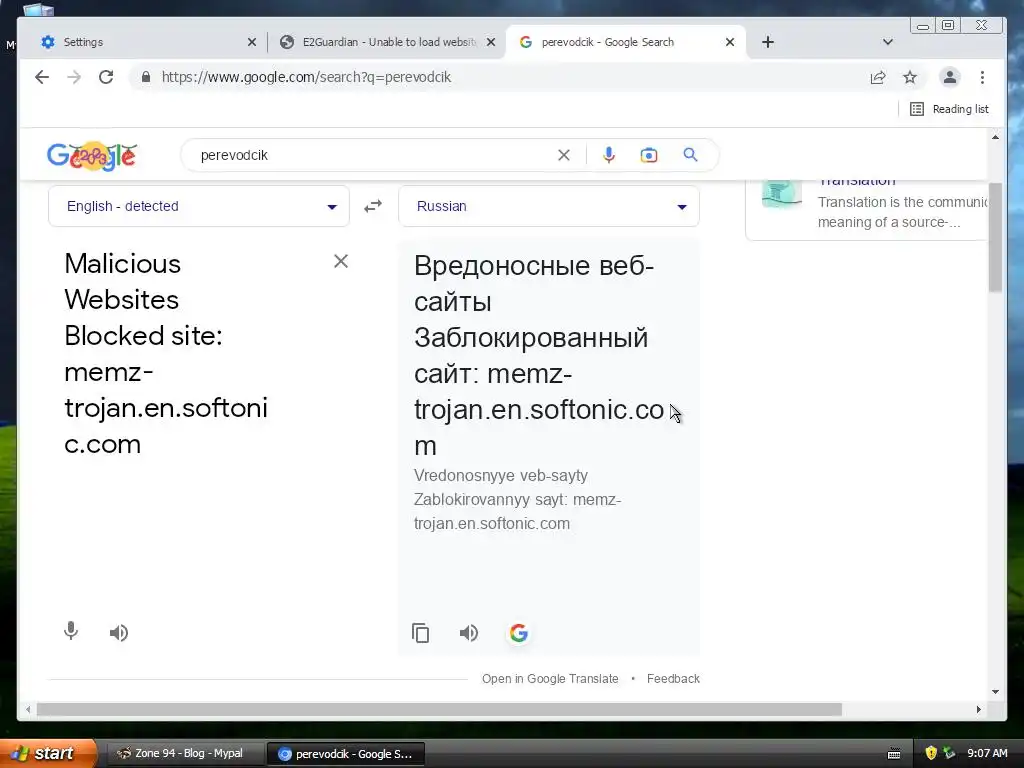Open the English - detected language dropdown
The height and width of the screenshot is (768, 1024).
(199, 206)
